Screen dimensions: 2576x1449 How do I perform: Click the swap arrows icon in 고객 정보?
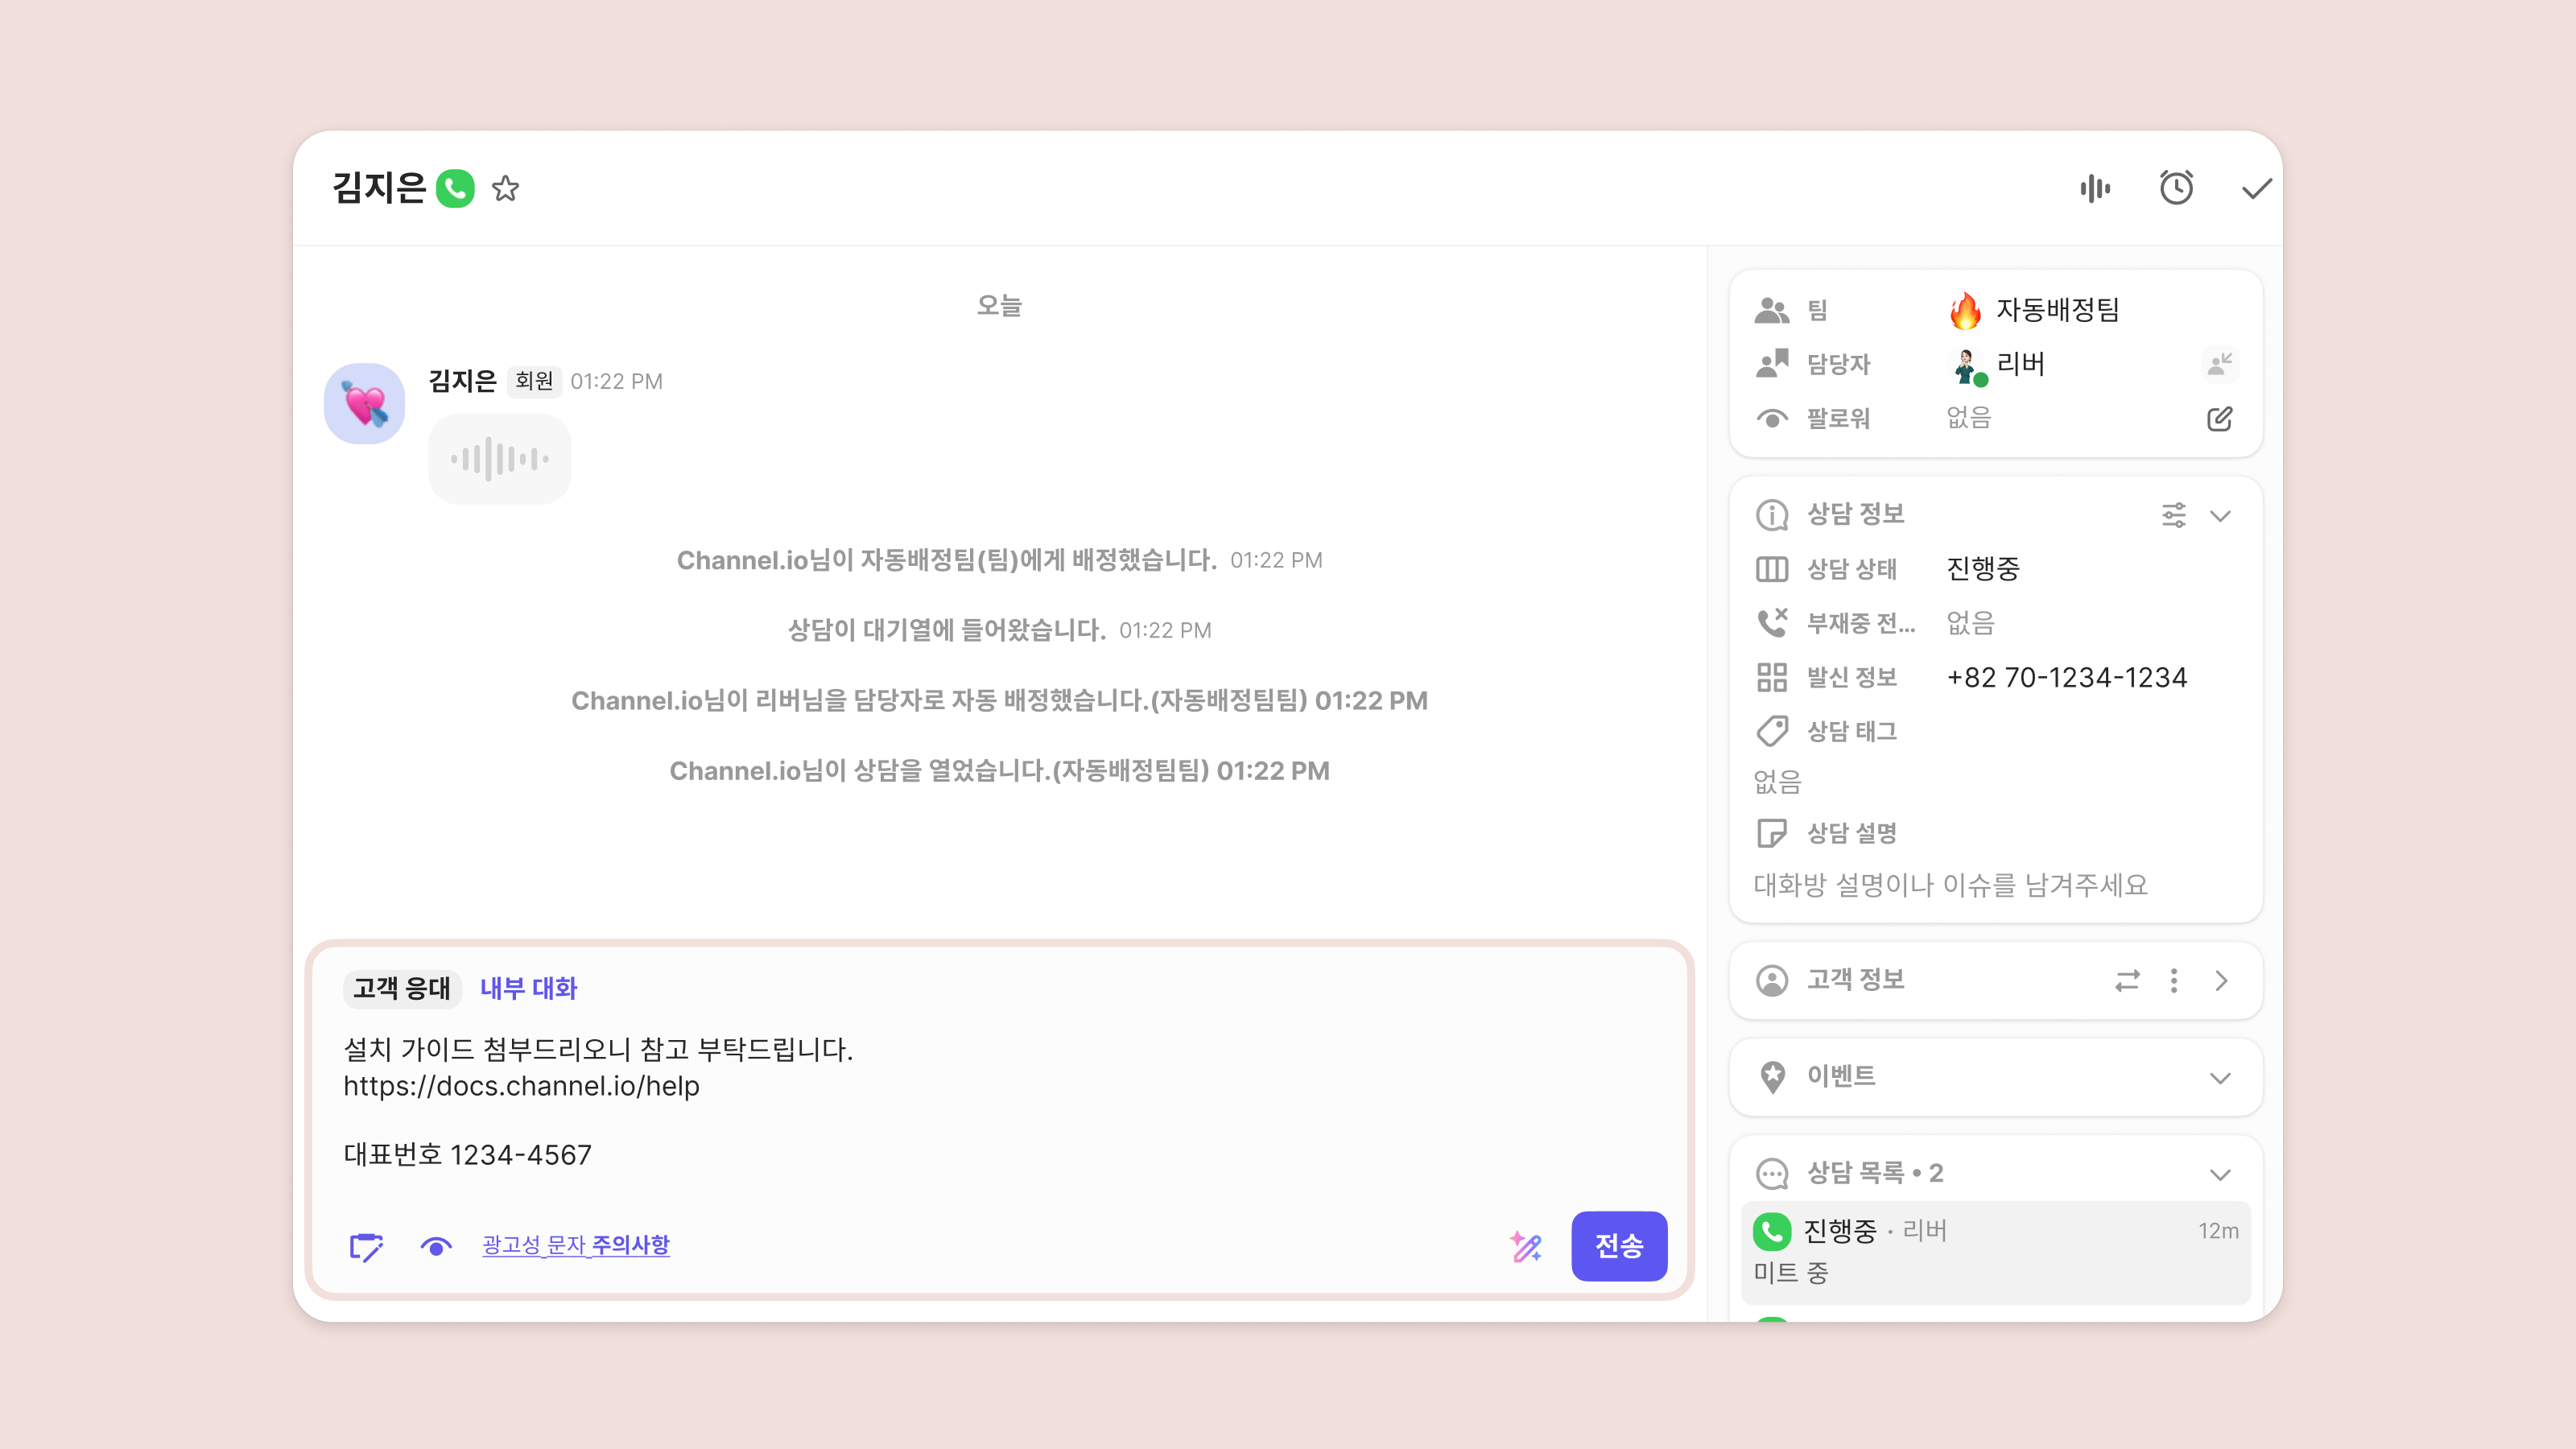tap(2127, 980)
